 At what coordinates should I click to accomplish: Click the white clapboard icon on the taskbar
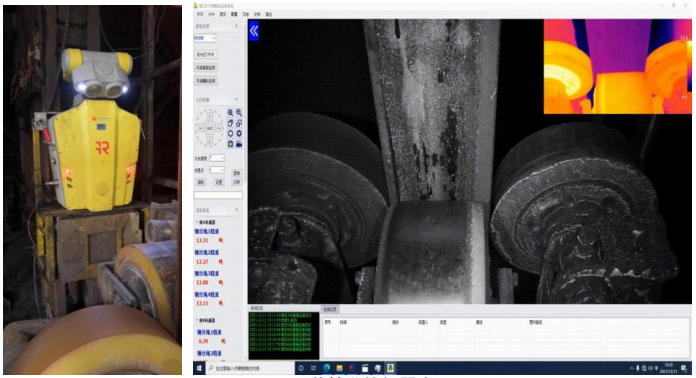pos(365,368)
